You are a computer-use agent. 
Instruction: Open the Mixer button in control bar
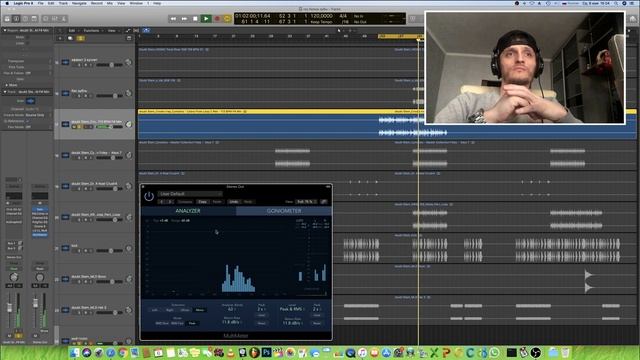tap(55, 19)
